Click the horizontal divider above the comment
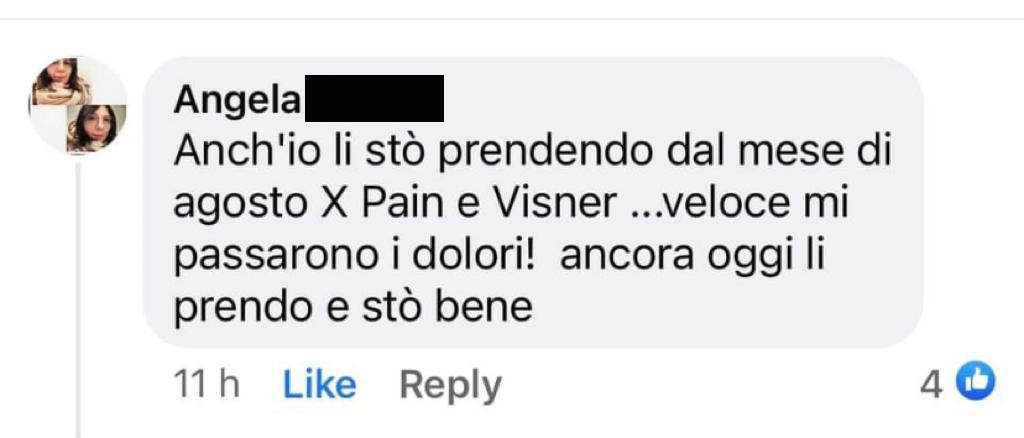 (512, 20)
